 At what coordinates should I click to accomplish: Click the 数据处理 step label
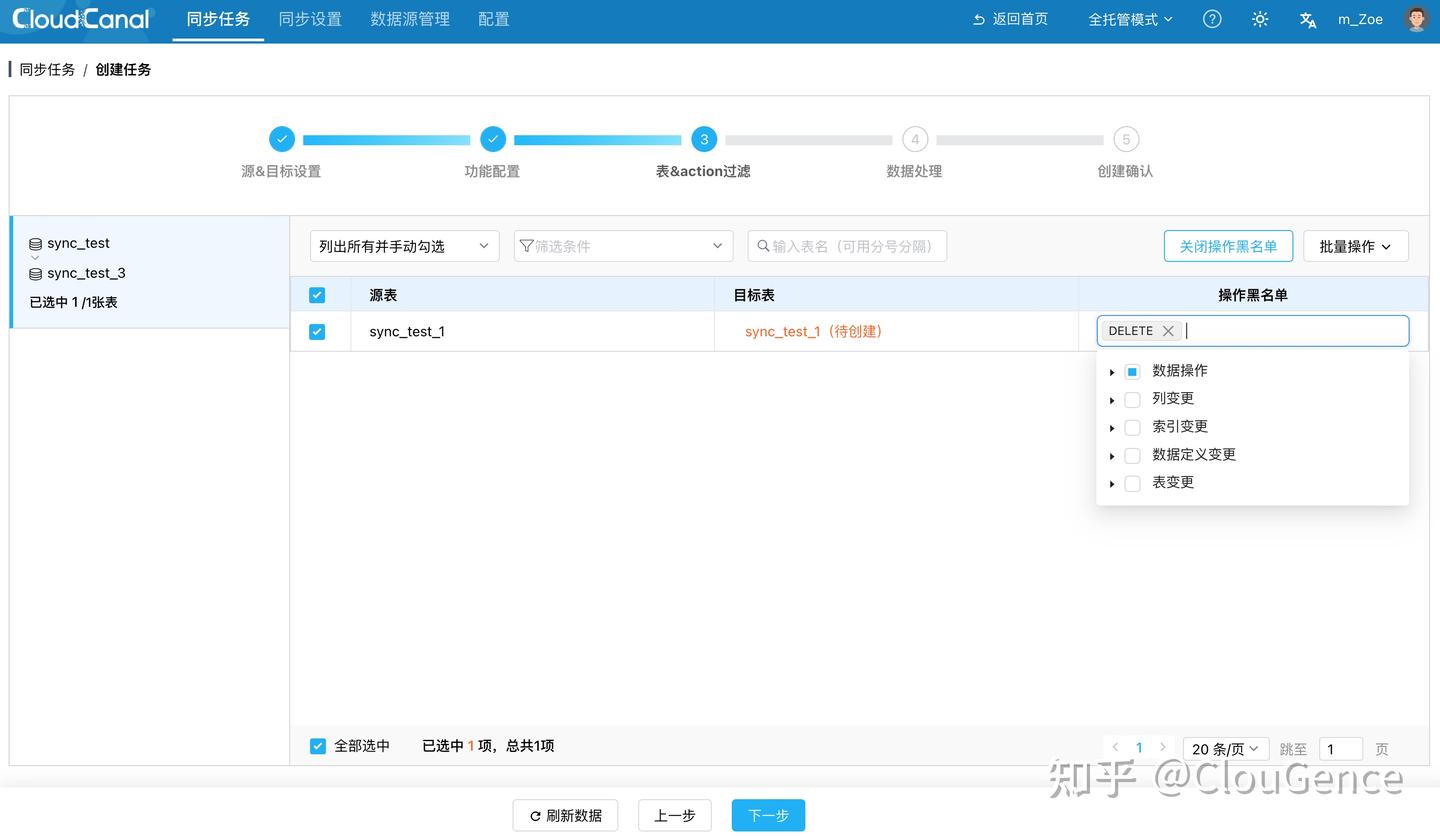[x=914, y=171]
